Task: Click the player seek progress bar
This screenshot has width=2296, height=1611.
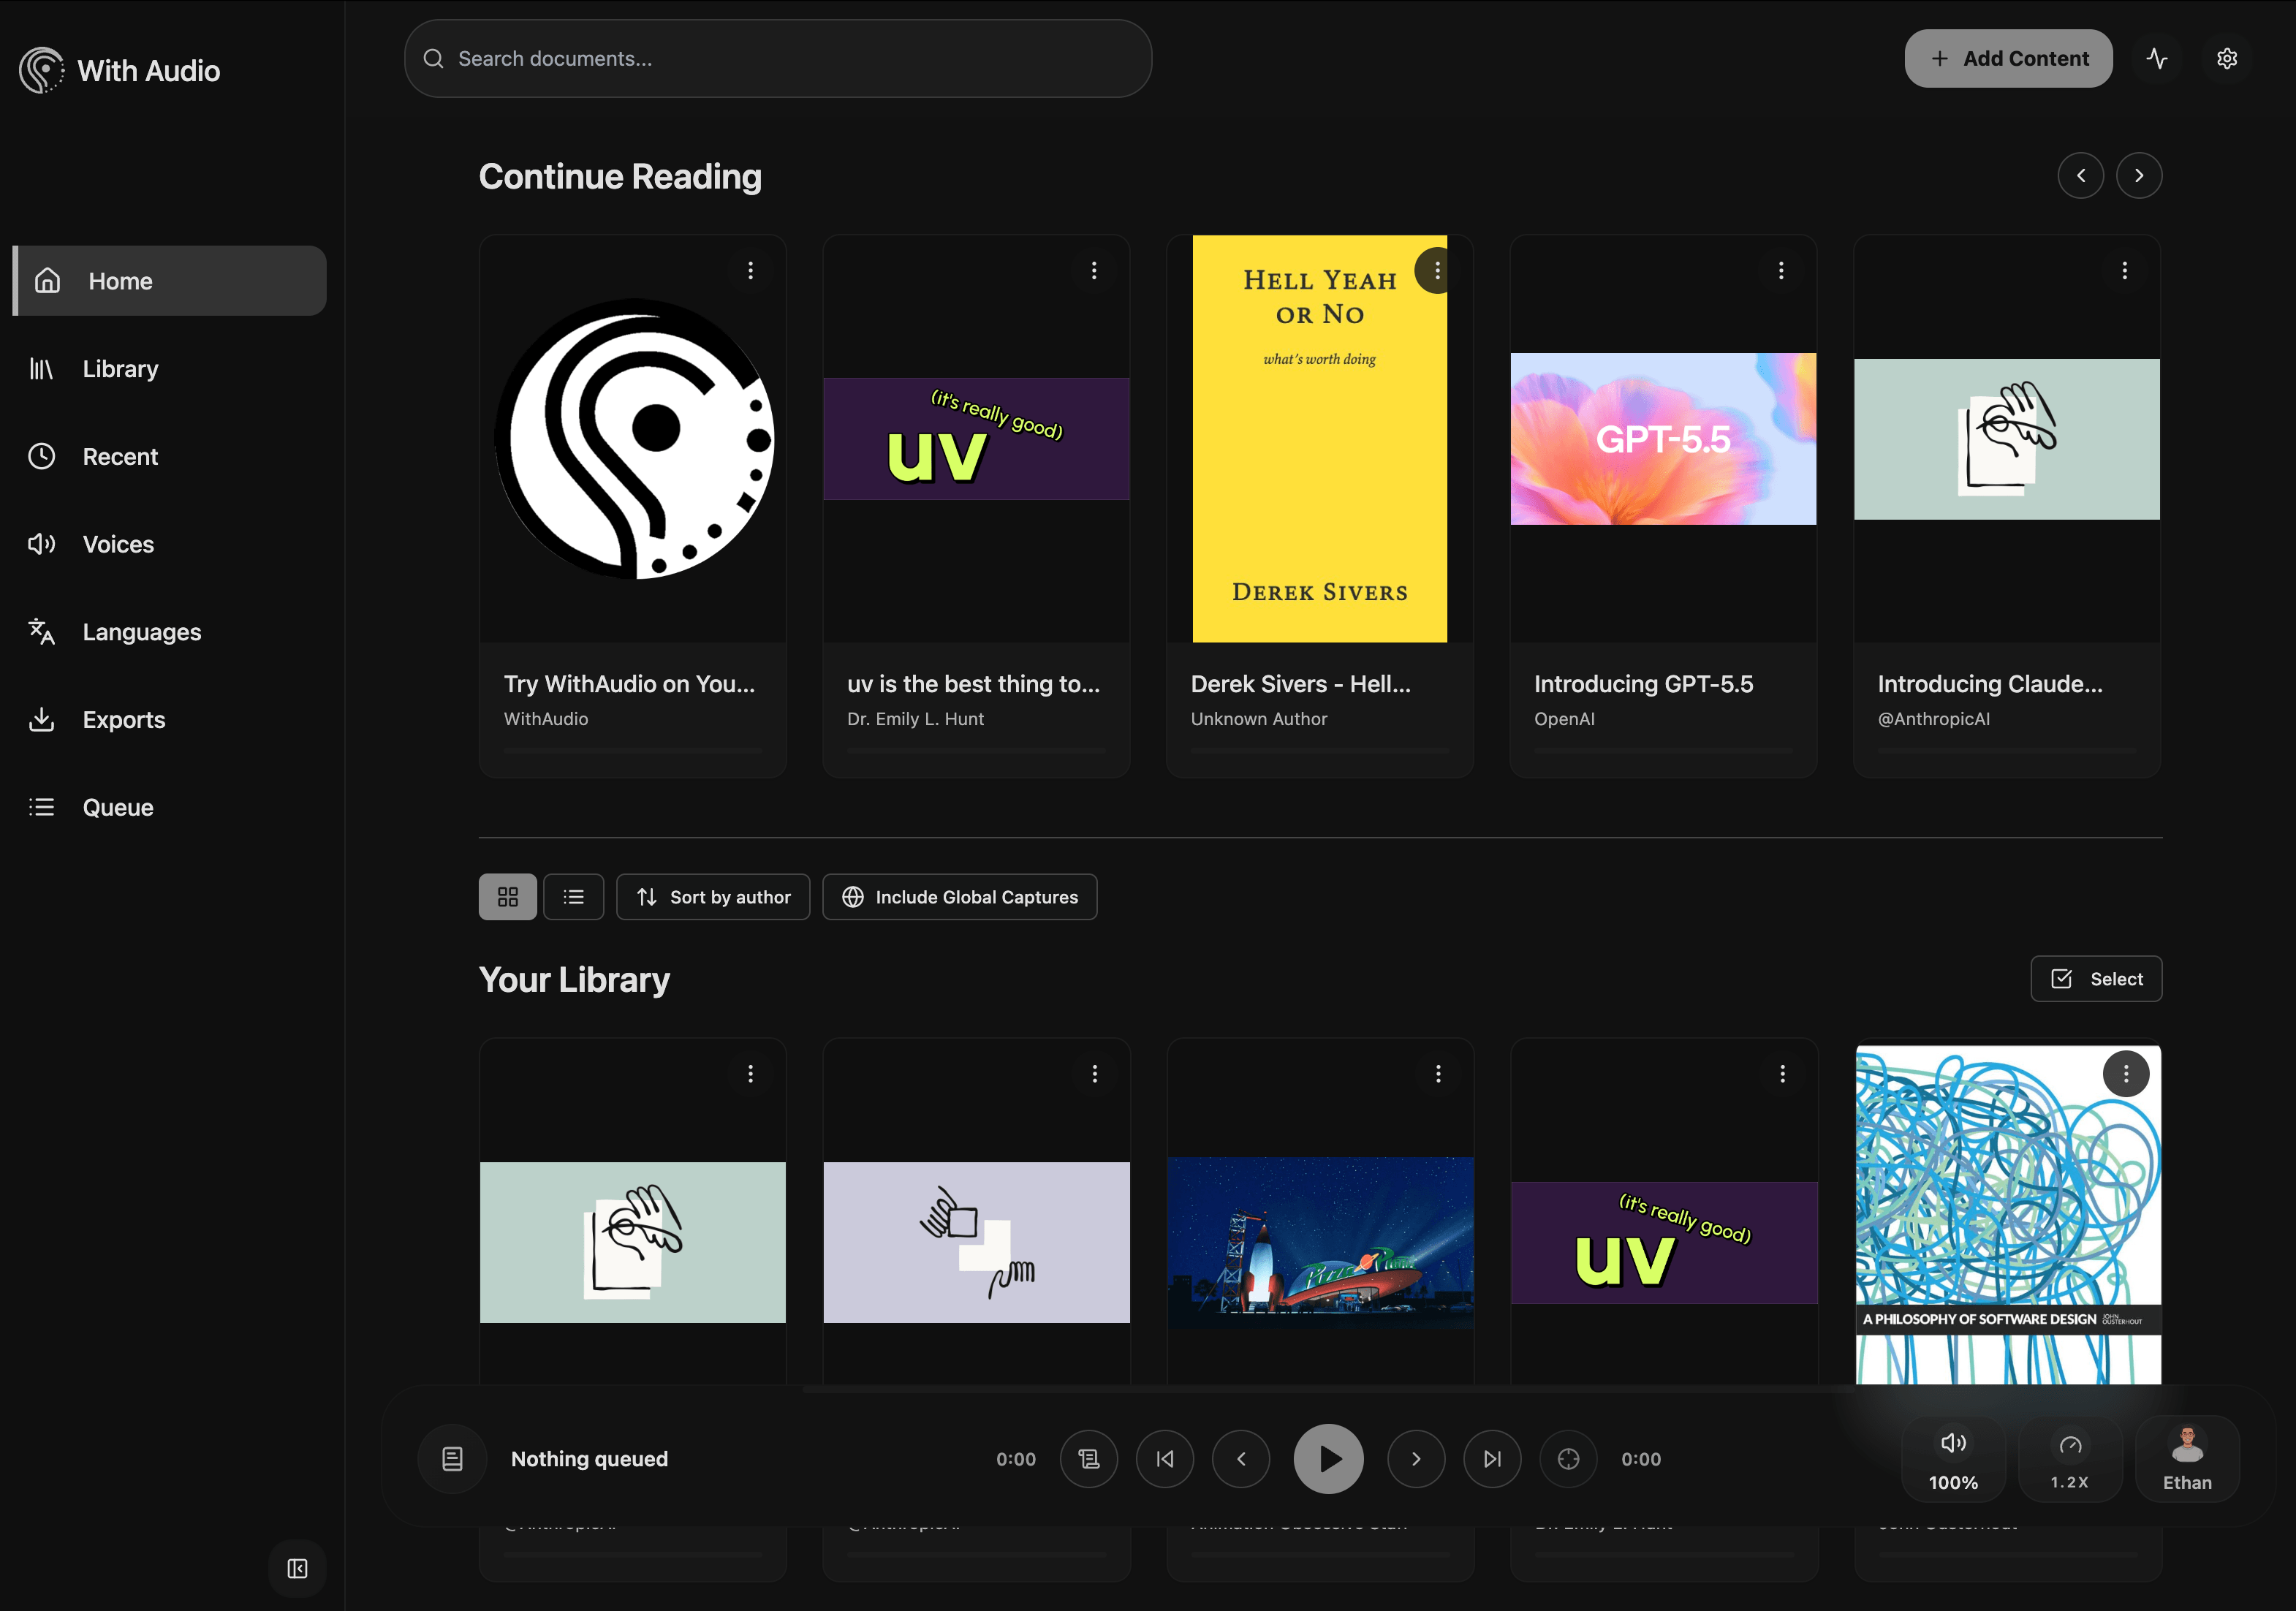Action: tap(1328, 1390)
